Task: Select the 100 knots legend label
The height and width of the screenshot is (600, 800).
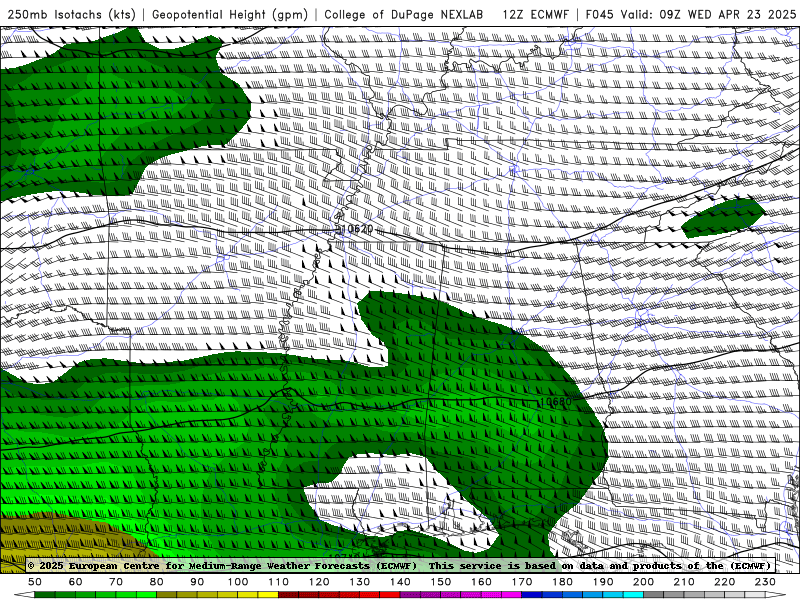Action: [238, 582]
